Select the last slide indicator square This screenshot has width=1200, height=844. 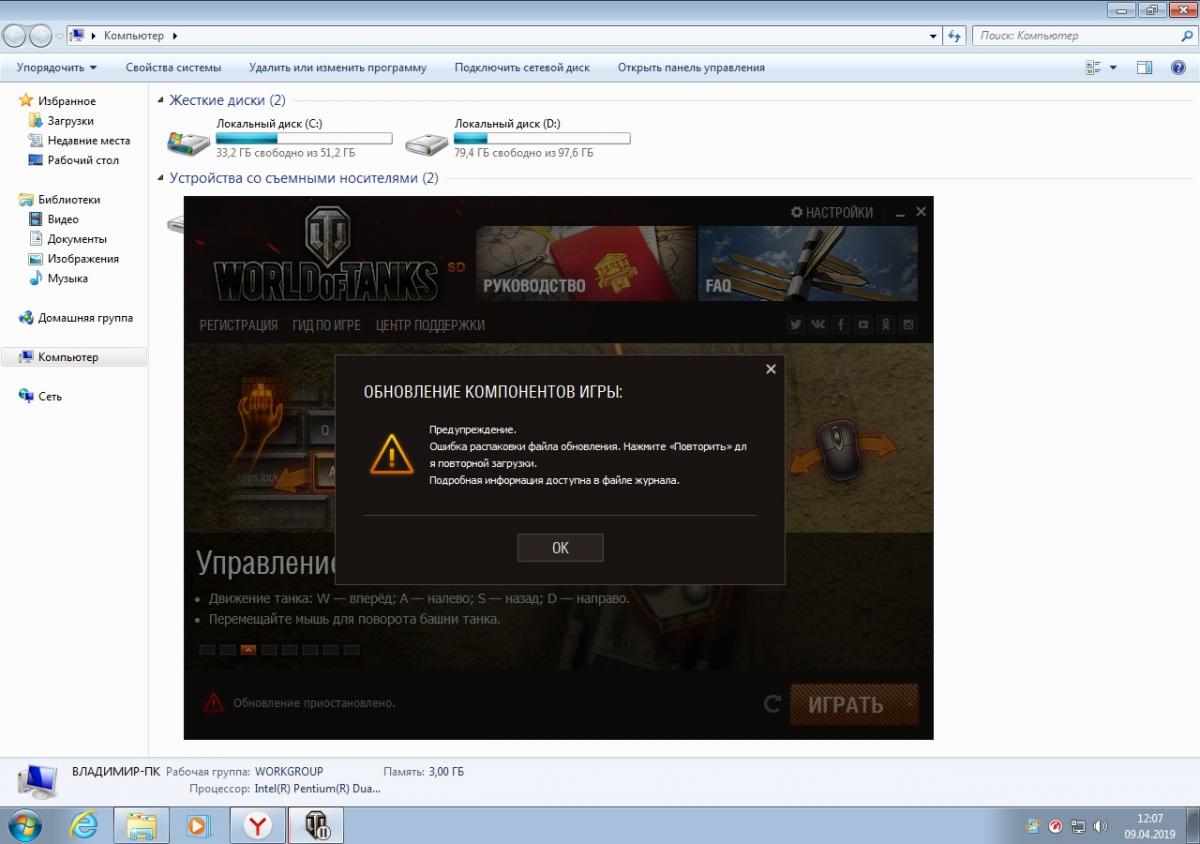click(351, 650)
